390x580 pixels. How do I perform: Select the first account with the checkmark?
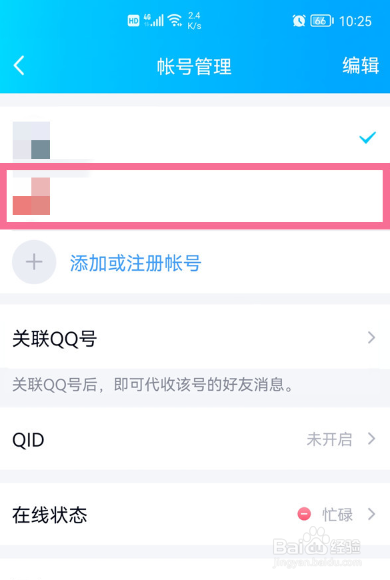tap(195, 137)
